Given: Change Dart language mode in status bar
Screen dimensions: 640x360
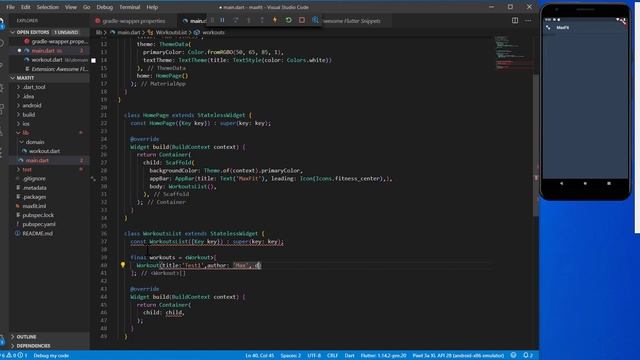Looking at the screenshot, I should (349, 356).
